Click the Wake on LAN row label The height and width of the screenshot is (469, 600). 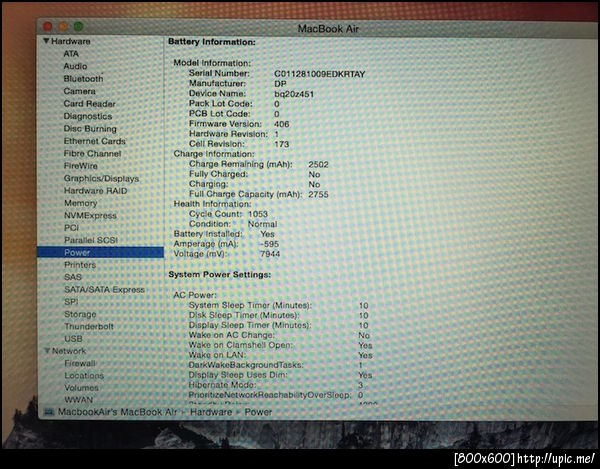click(x=217, y=355)
